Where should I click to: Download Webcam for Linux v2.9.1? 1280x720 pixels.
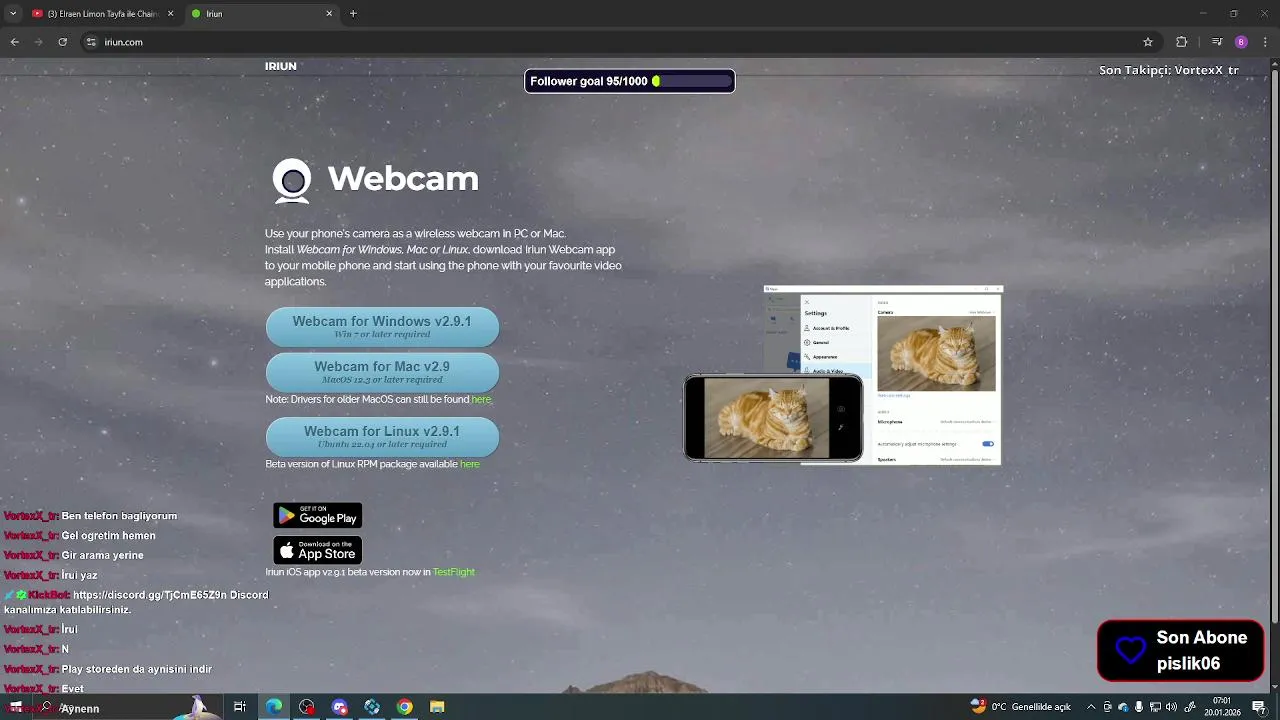pos(382,437)
